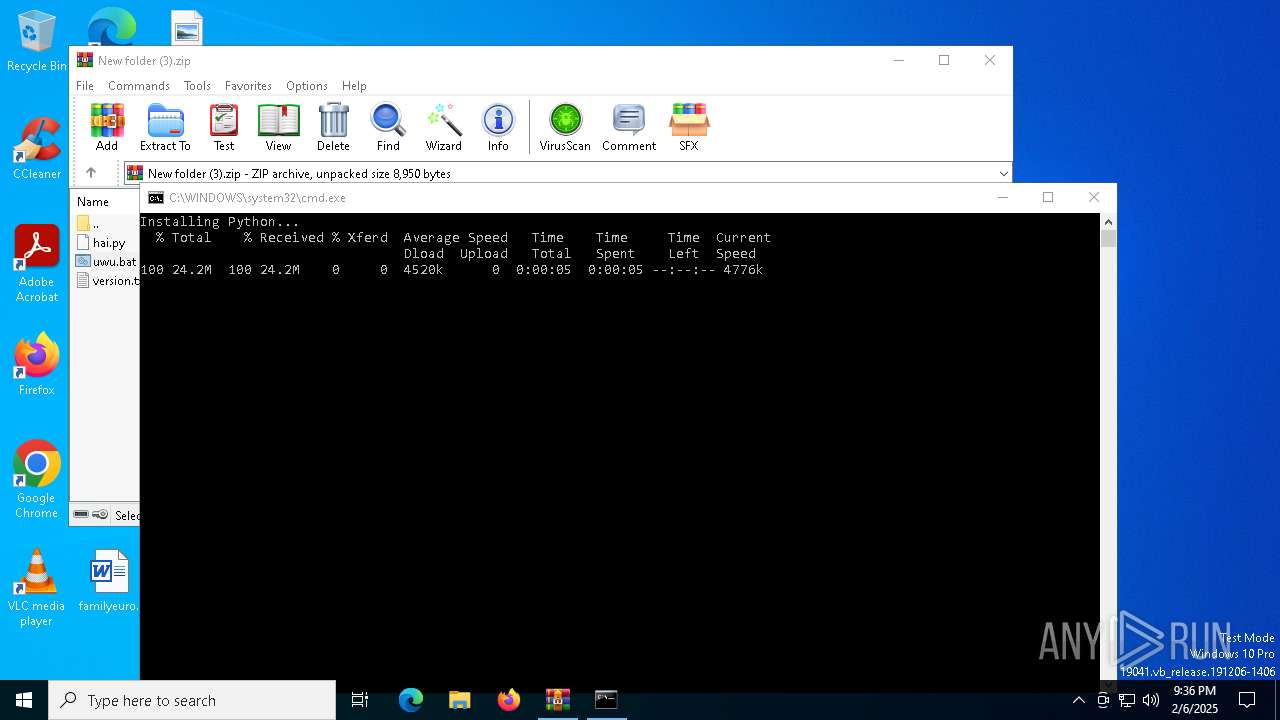Viewport: 1280px width, 720px height.
Task: Open the View toolbar icon
Action: pos(278,127)
